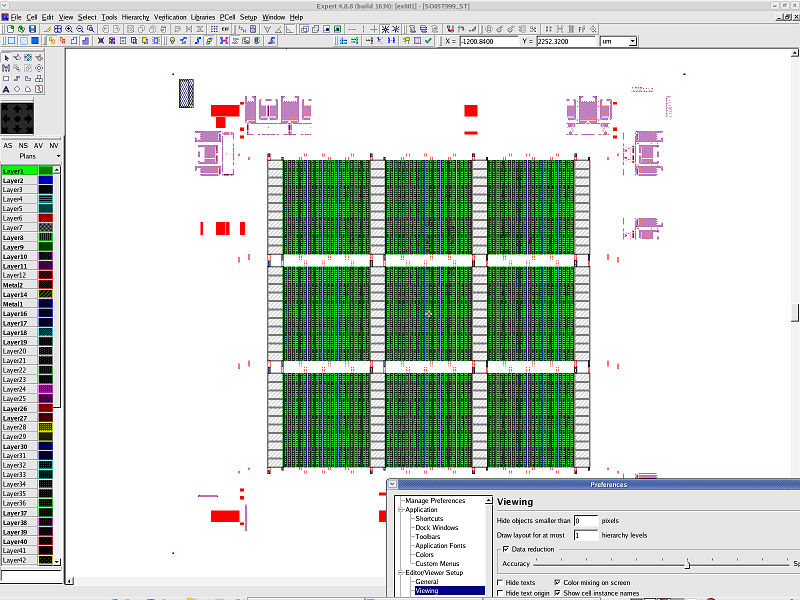Viewport: 800px width, 600px height.
Task: Open the um units dropdown
Action: tap(632, 41)
